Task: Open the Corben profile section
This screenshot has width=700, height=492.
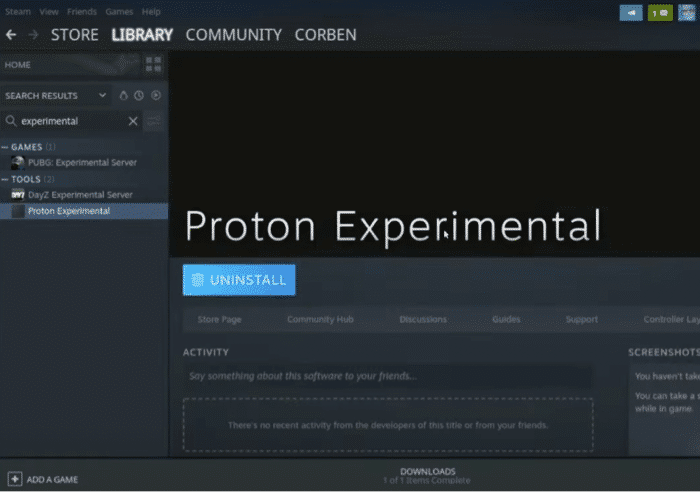Action: (x=325, y=35)
